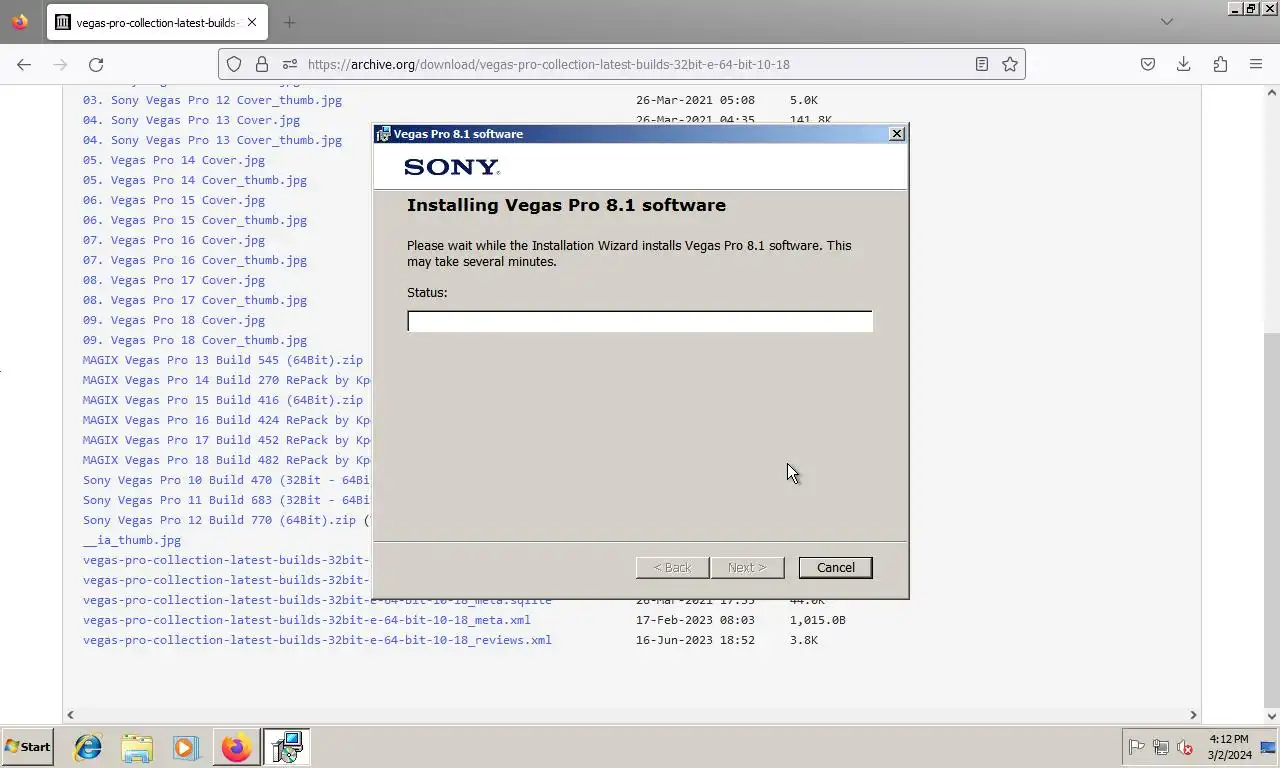The image size is (1280, 768).
Task: Open 06. Vegas Pro 15 Cover_thumb.jpg link
Action: [x=195, y=220]
